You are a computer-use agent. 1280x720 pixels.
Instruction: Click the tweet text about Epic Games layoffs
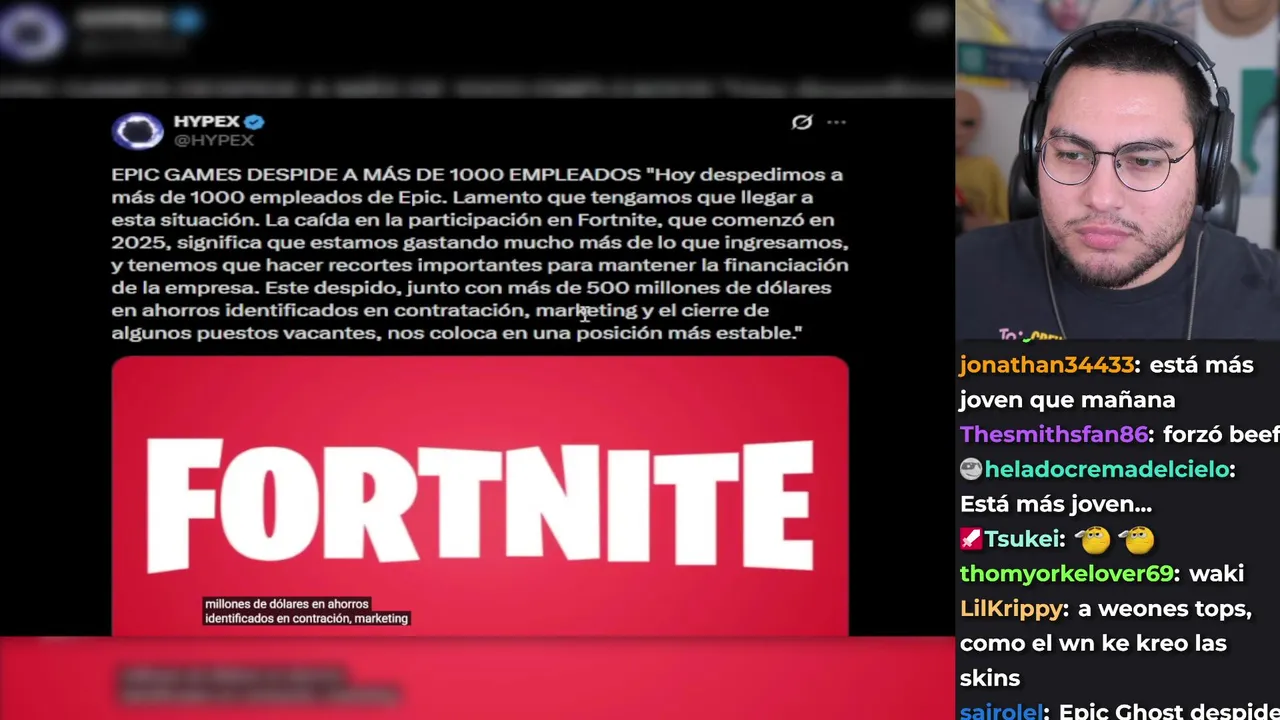point(480,253)
